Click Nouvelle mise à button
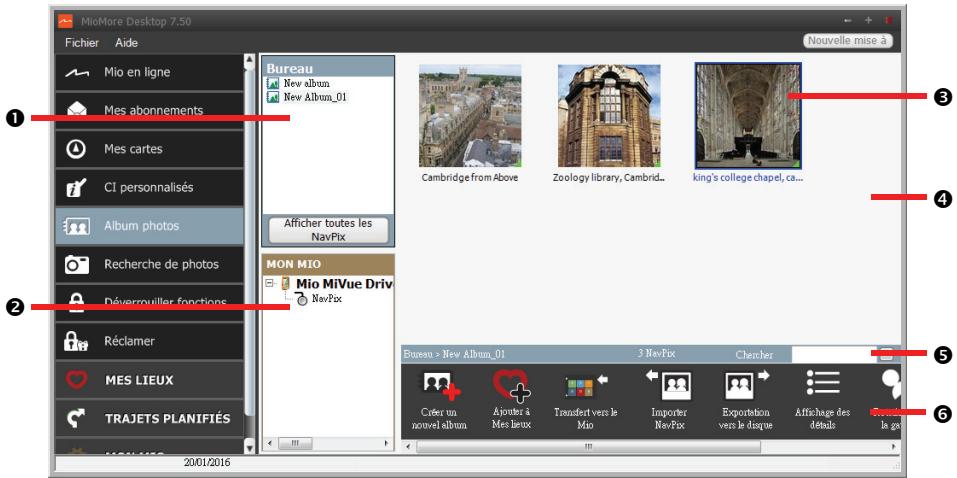Screen dimensions: 957x478 [x=848, y=41]
